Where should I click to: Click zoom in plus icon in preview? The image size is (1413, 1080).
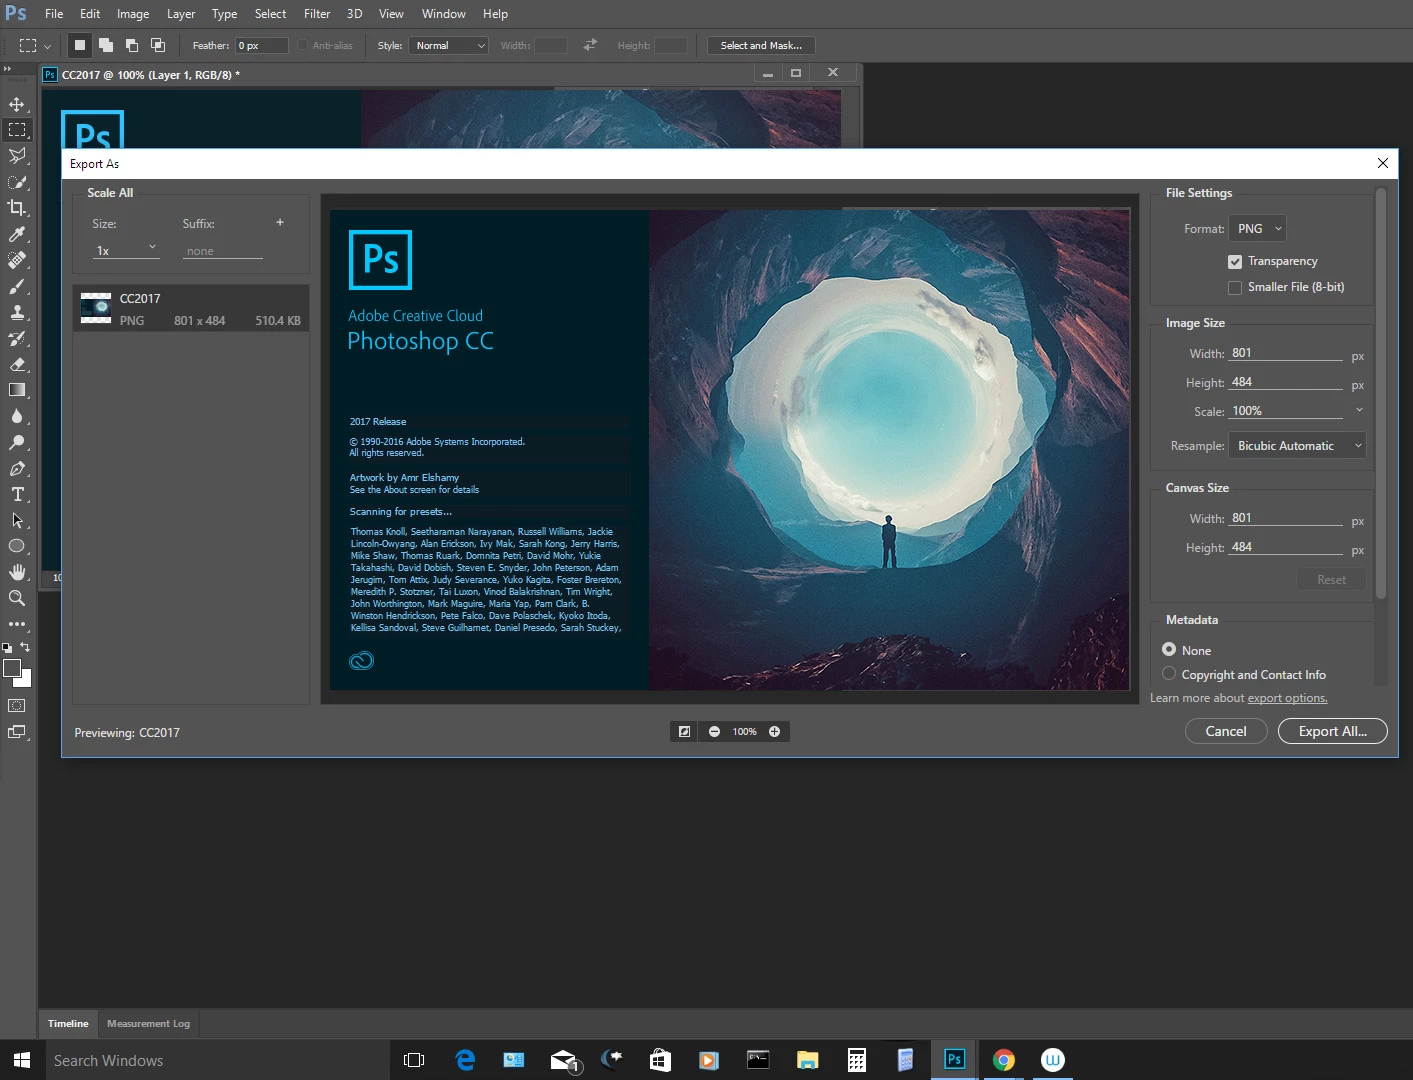click(x=774, y=732)
